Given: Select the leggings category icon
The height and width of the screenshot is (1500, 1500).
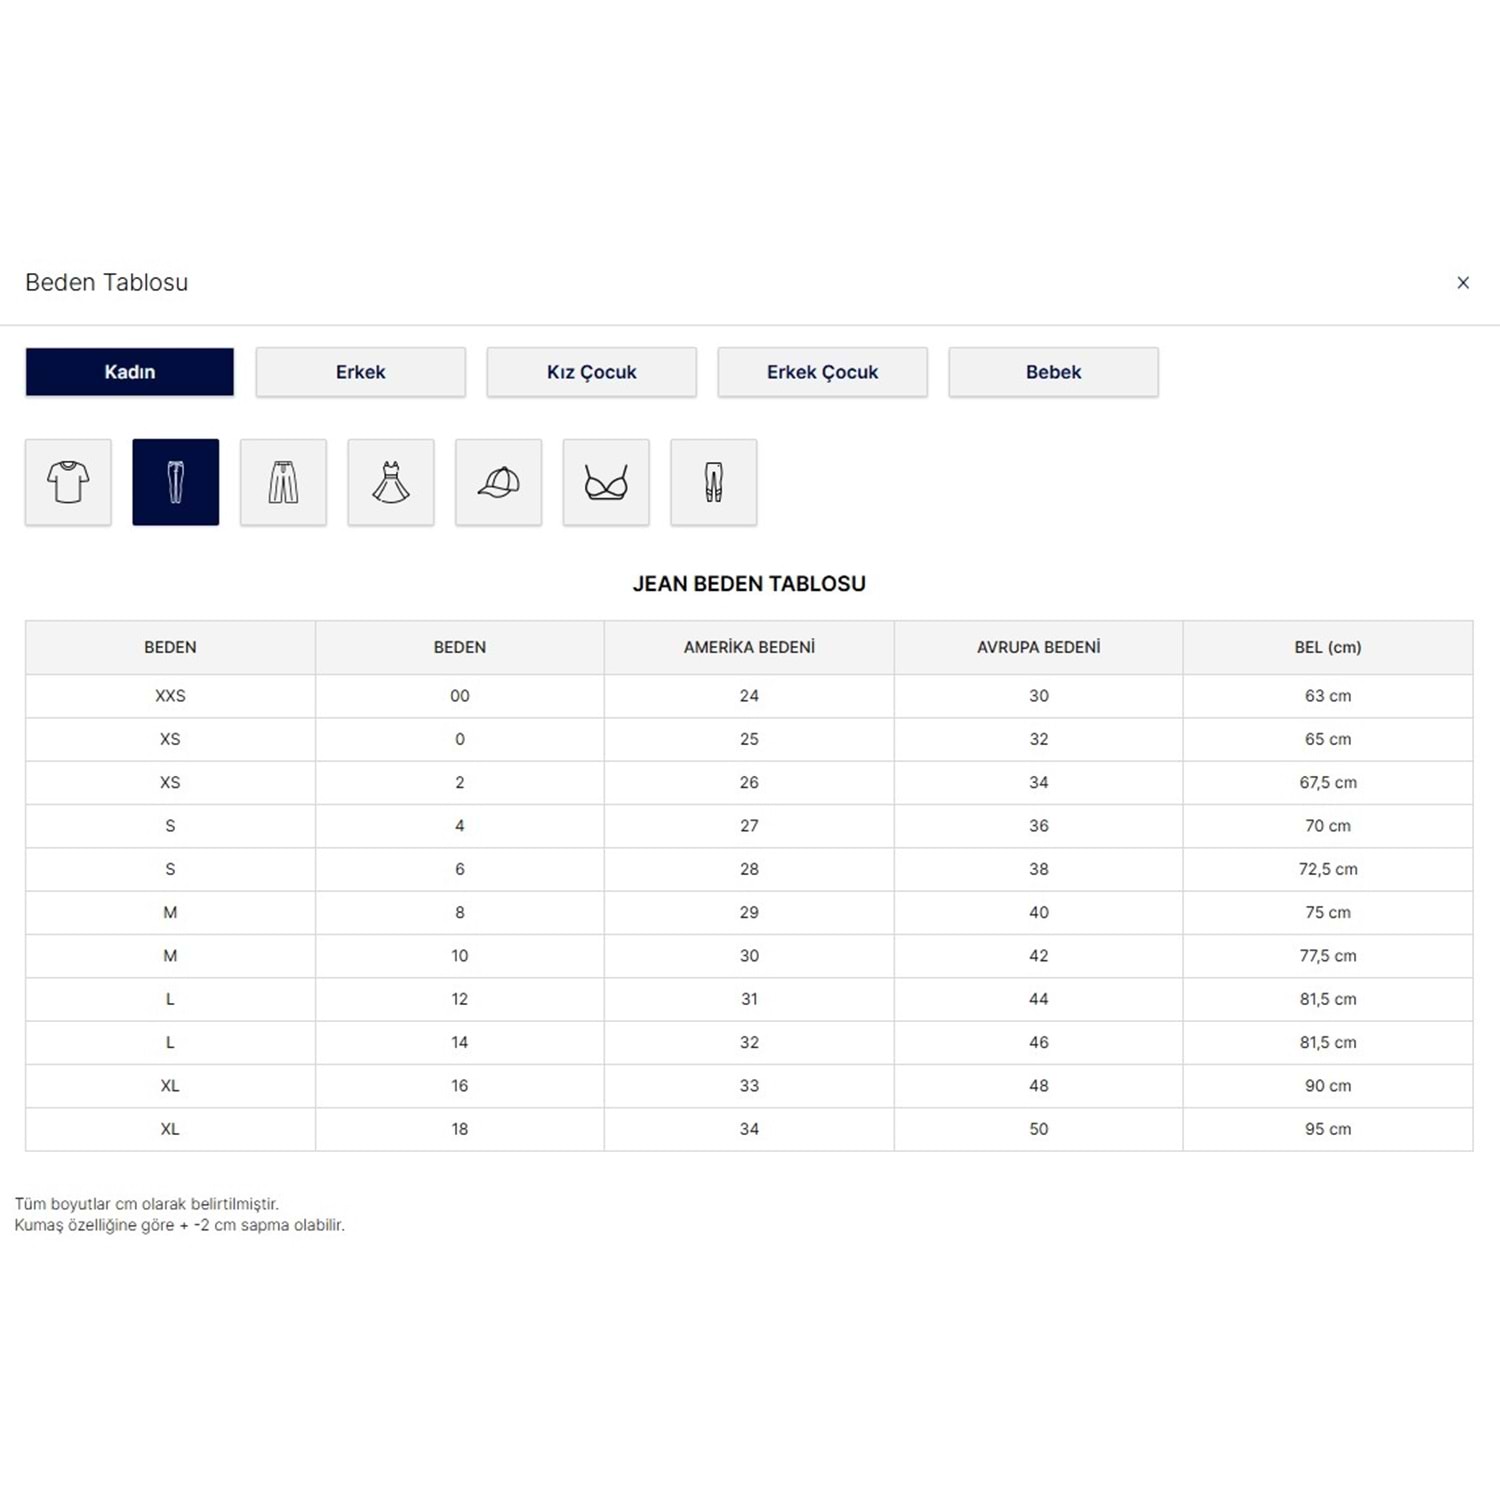Looking at the screenshot, I should click(713, 482).
